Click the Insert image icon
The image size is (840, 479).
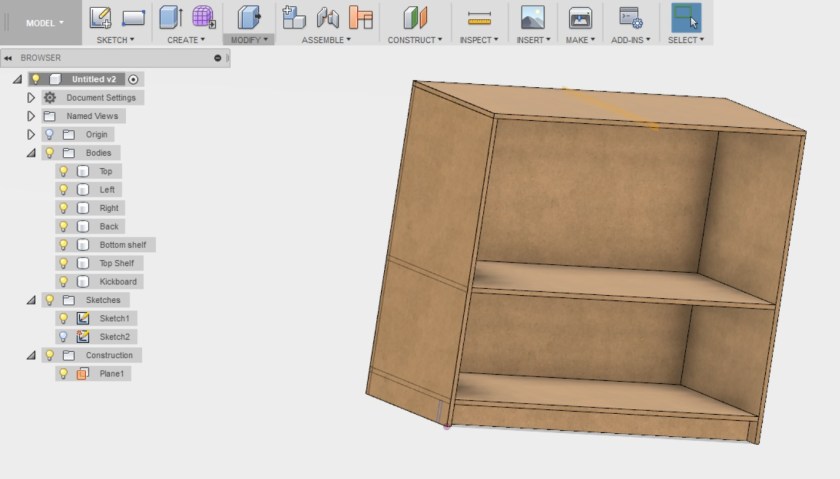coord(533,17)
